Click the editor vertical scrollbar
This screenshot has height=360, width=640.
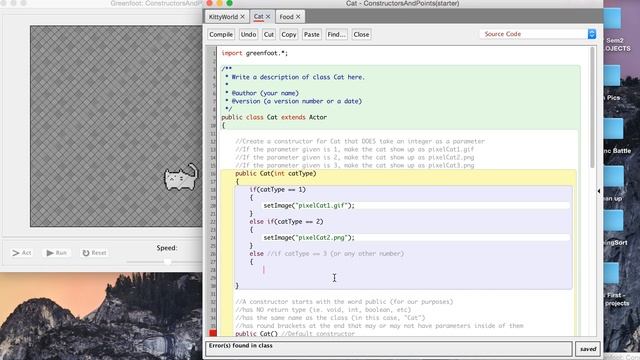[592, 107]
